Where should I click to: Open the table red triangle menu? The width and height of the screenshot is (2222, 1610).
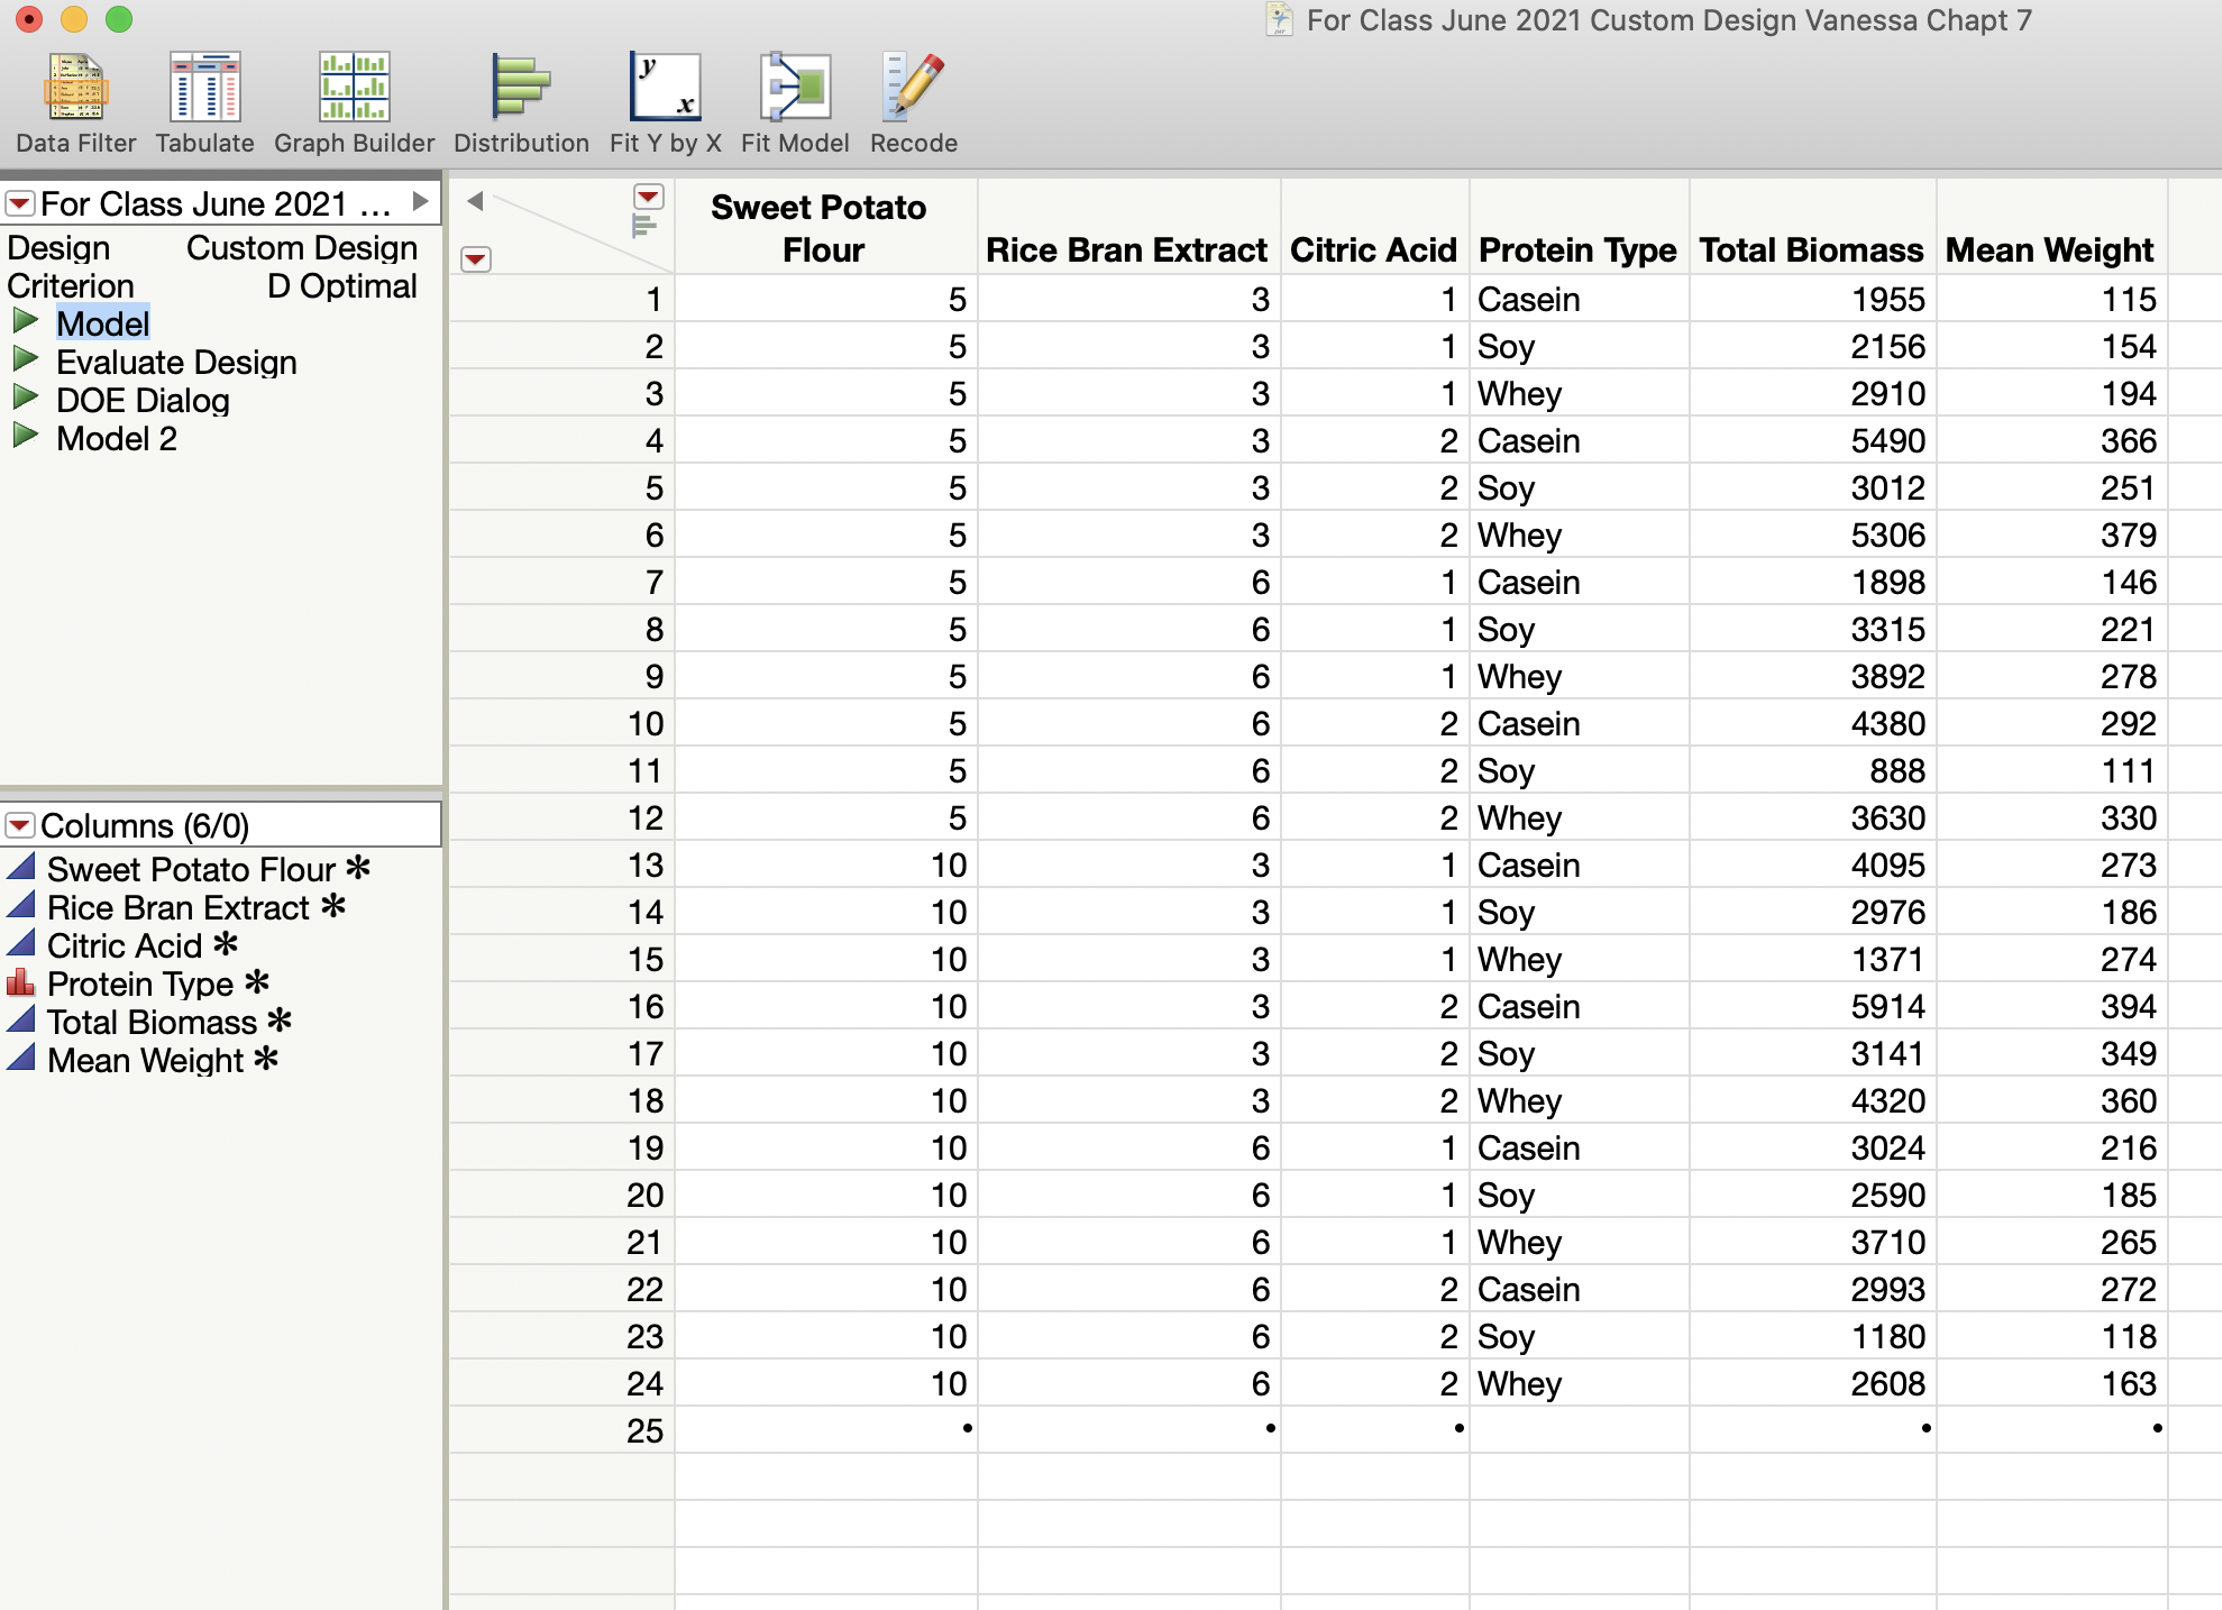click(19, 204)
